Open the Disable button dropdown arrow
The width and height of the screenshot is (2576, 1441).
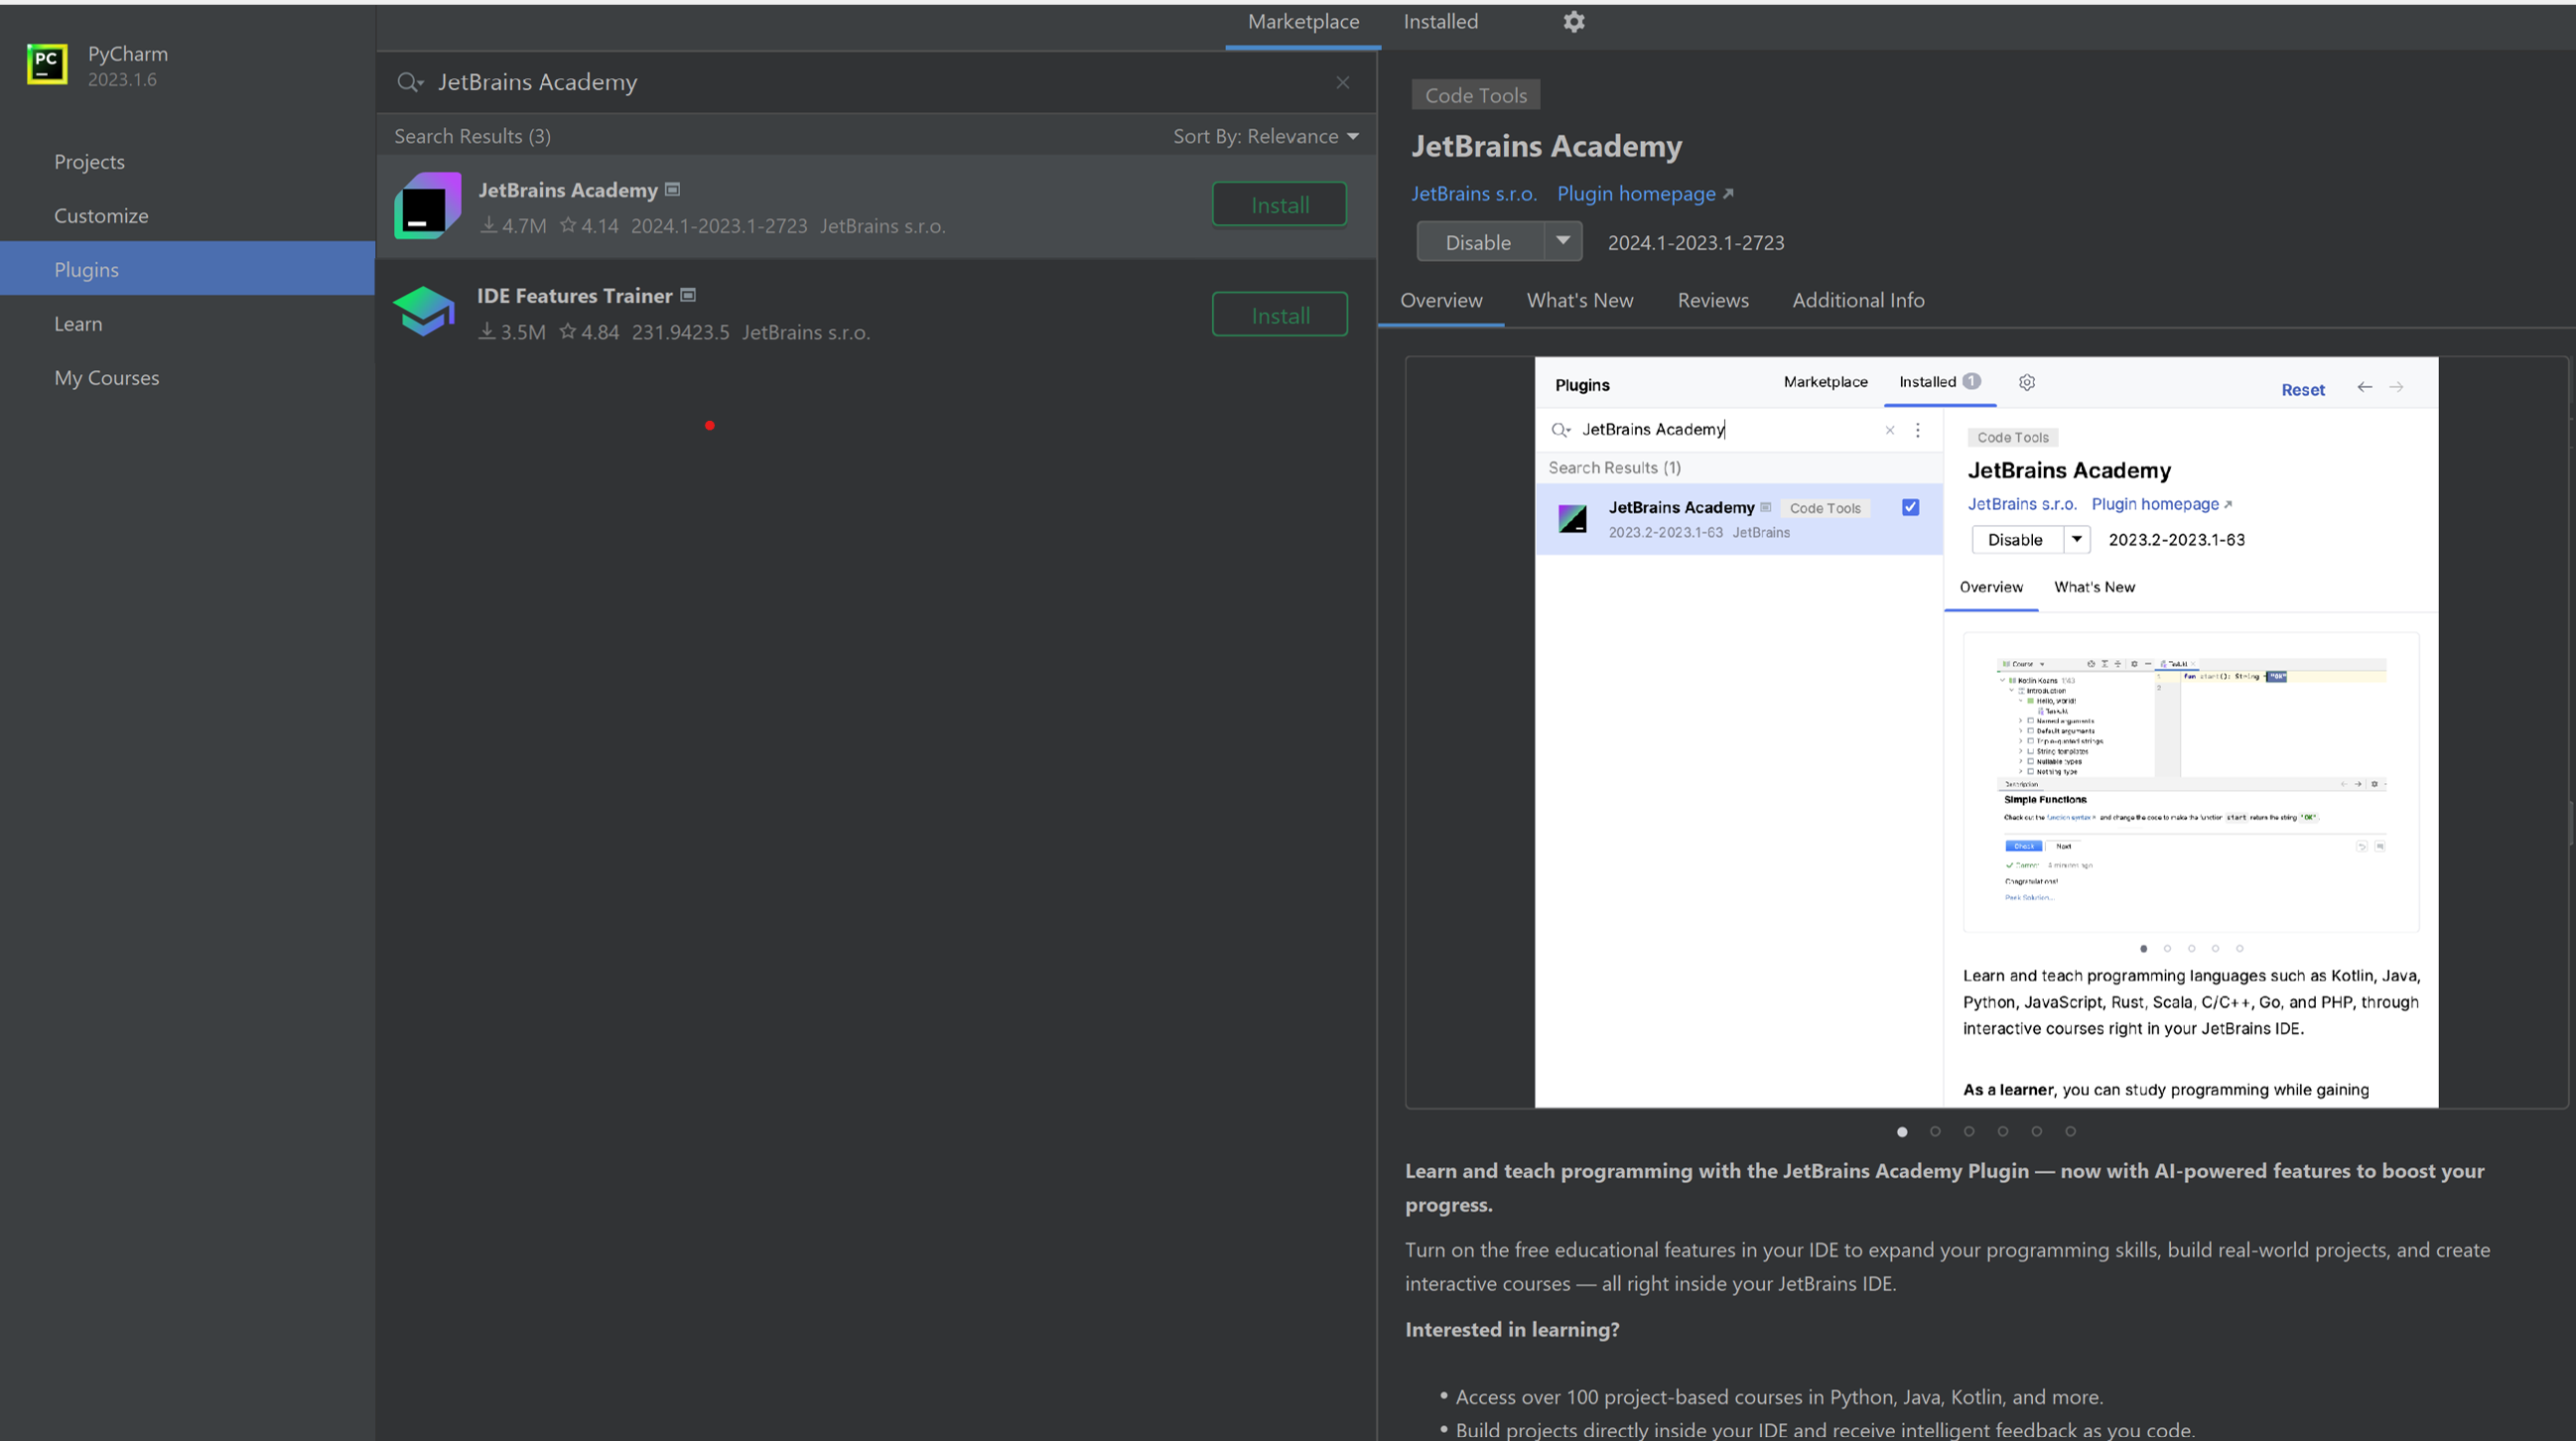(1563, 242)
